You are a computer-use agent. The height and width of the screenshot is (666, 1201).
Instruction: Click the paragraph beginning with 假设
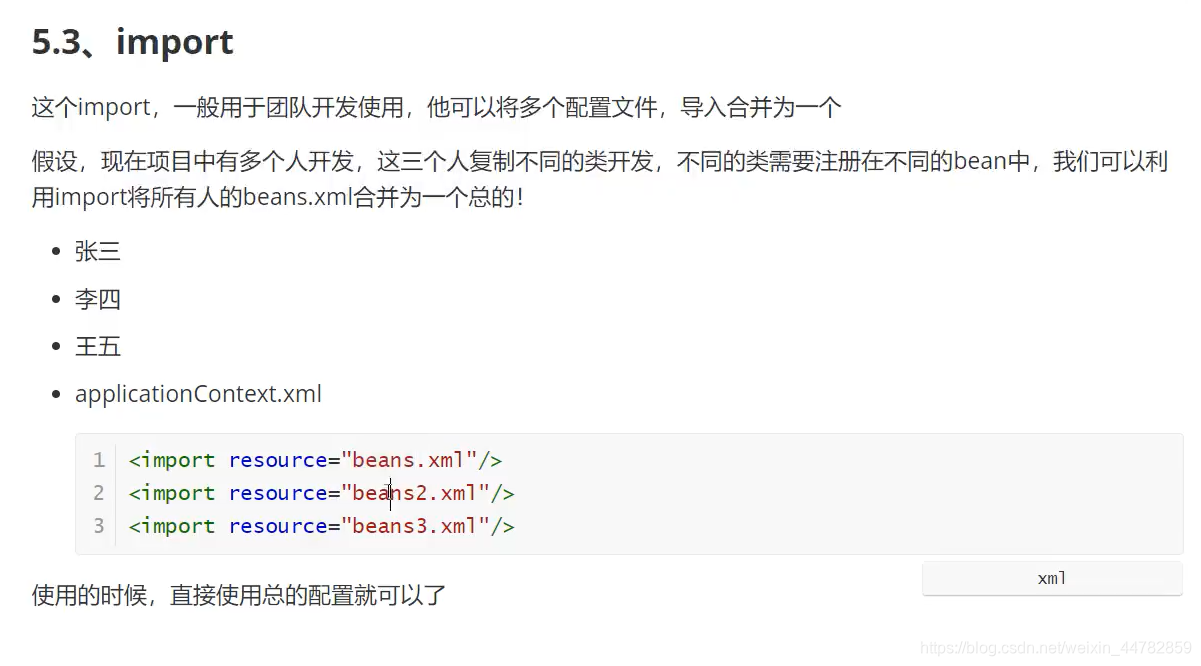click(x=600, y=179)
